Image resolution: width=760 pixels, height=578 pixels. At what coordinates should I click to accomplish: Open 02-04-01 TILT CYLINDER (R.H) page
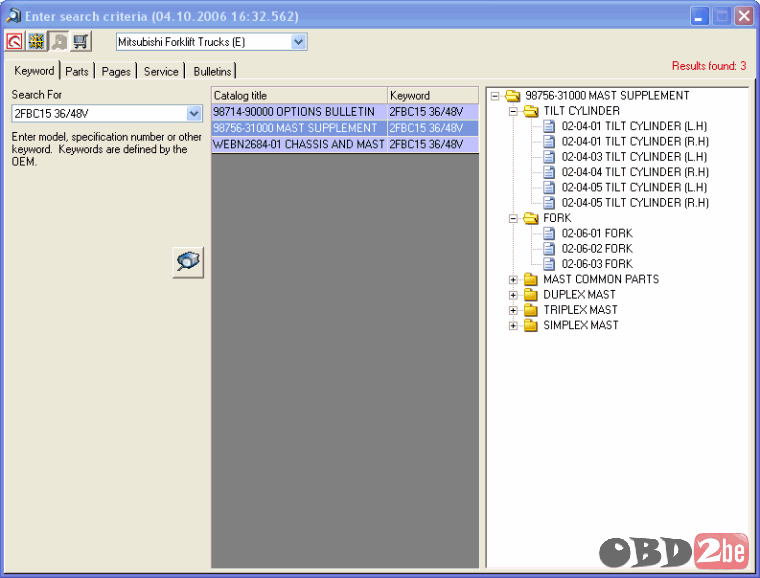(x=635, y=141)
